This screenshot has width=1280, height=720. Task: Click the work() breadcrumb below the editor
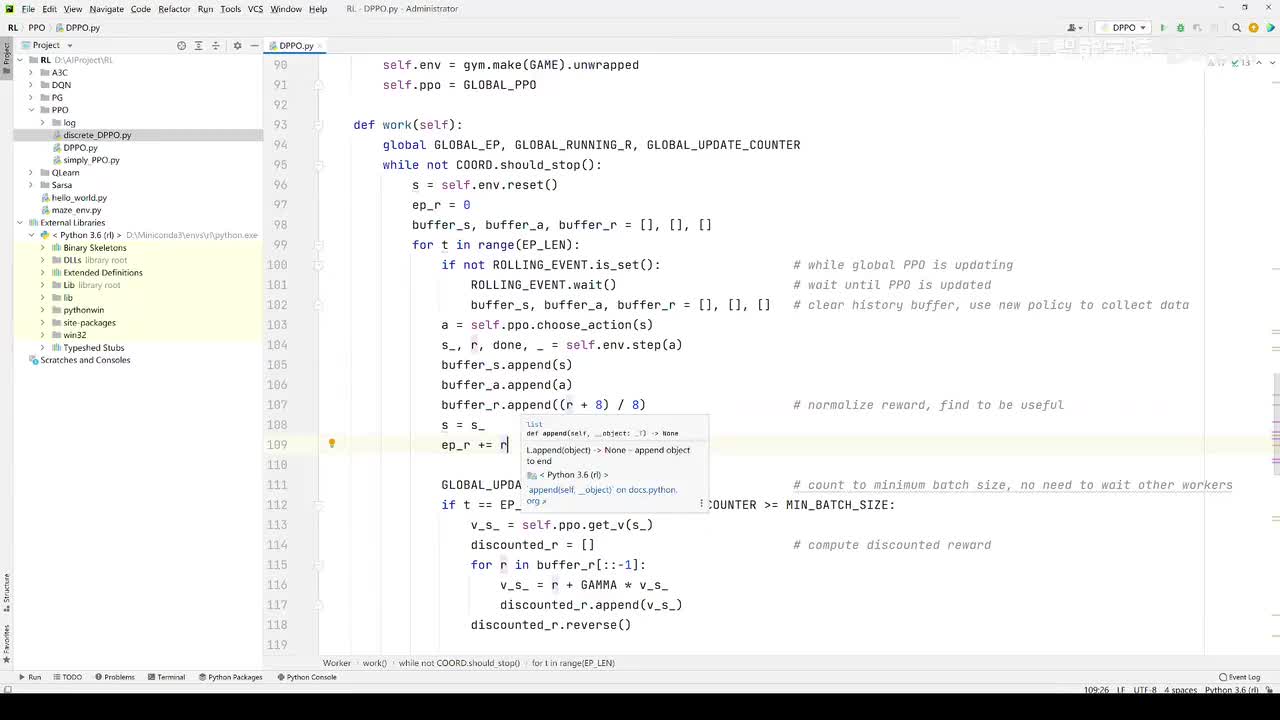point(374,663)
